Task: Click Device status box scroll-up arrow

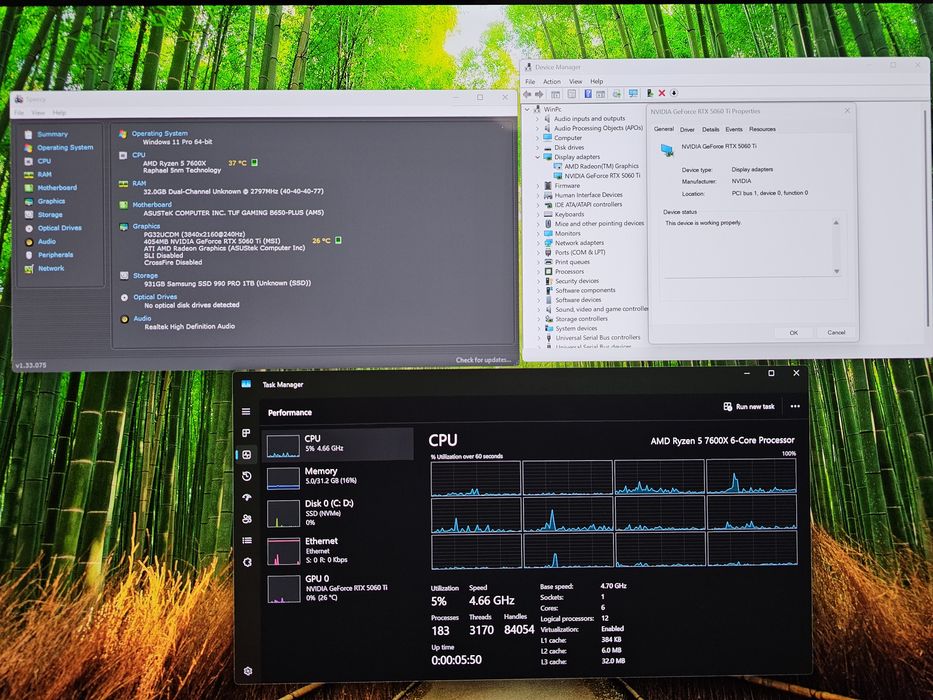Action: [x=836, y=223]
